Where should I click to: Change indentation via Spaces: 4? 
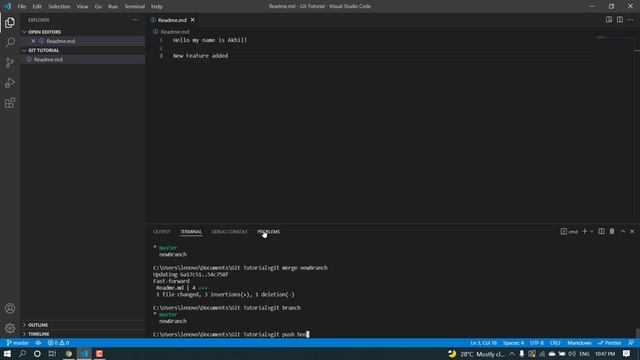click(x=513, y=343)
